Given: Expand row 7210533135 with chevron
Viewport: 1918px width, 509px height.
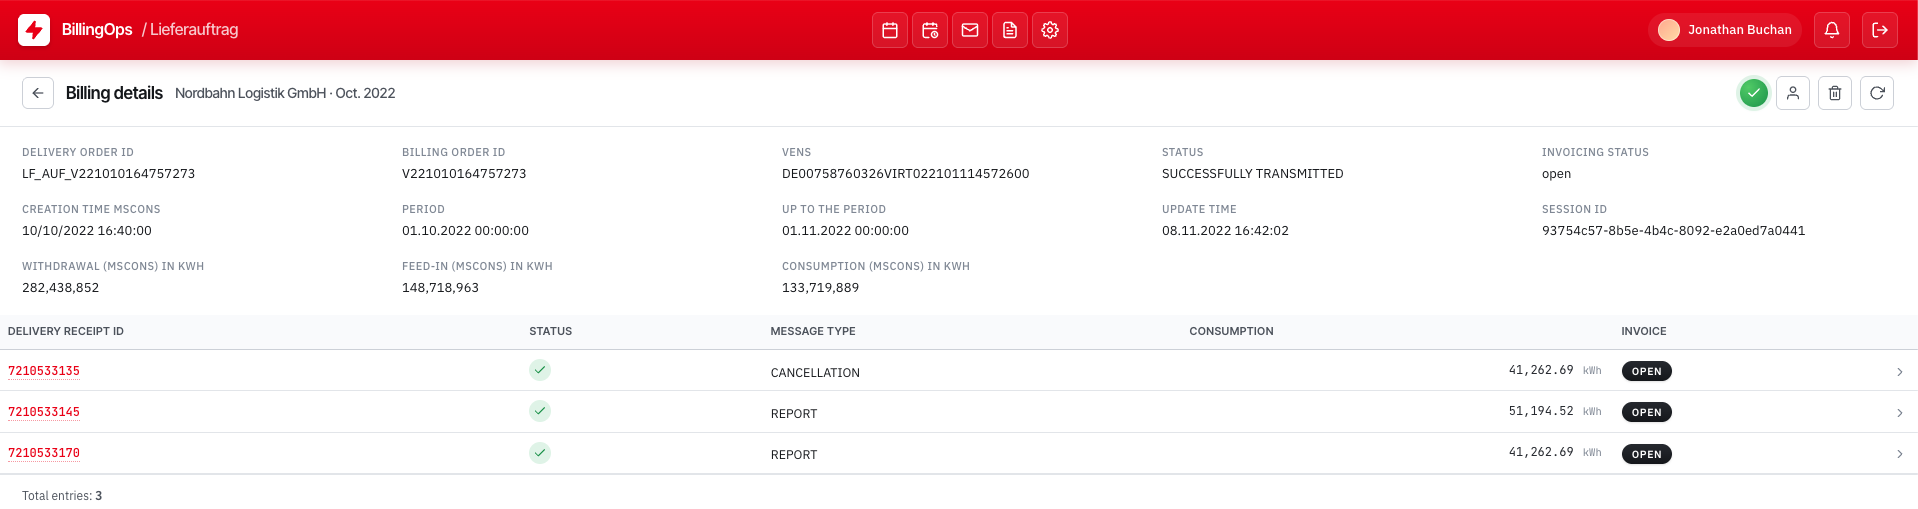Looking at the screenshot, I should click(1900, 372).
